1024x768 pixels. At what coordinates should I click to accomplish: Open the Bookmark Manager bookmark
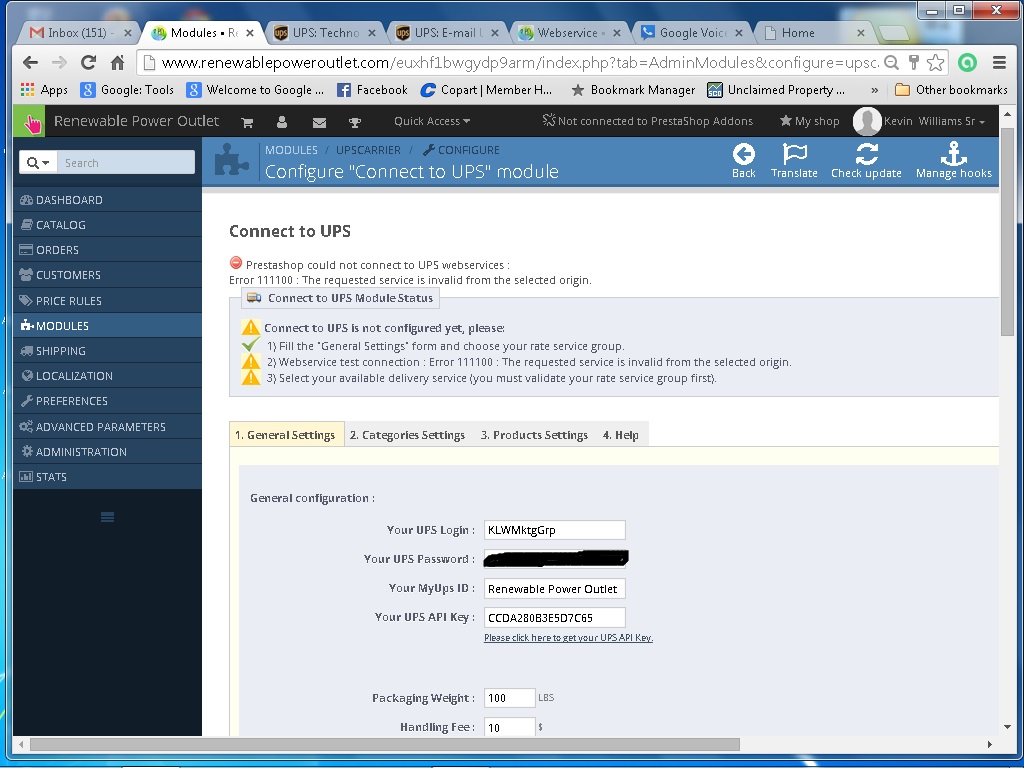click(633, 90)
